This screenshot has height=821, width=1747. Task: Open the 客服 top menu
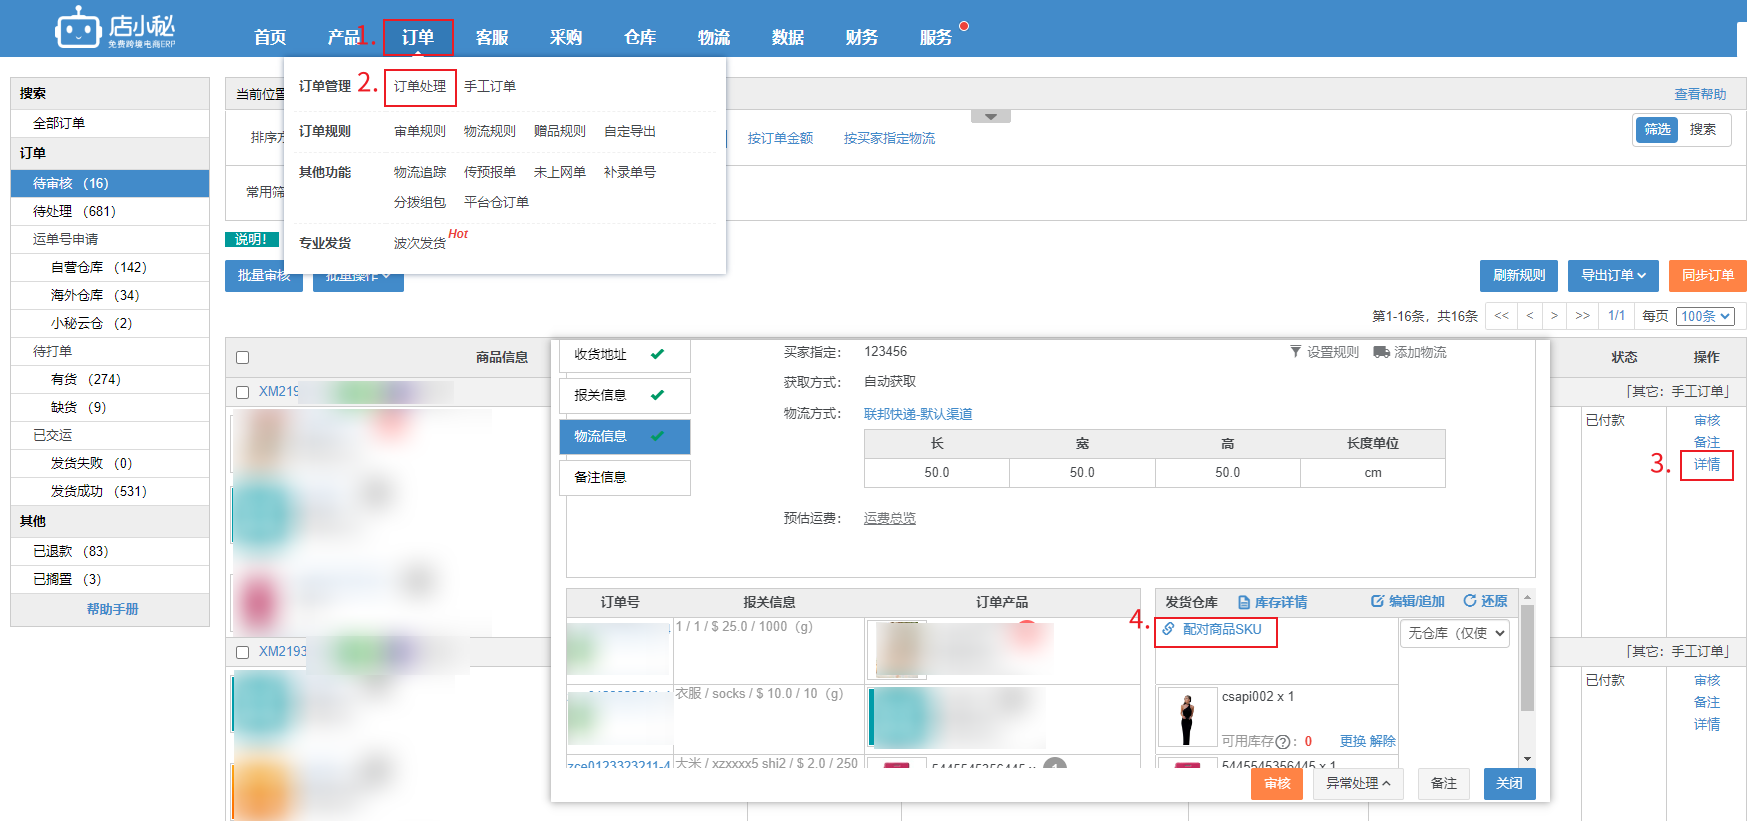tap(492, 38)
